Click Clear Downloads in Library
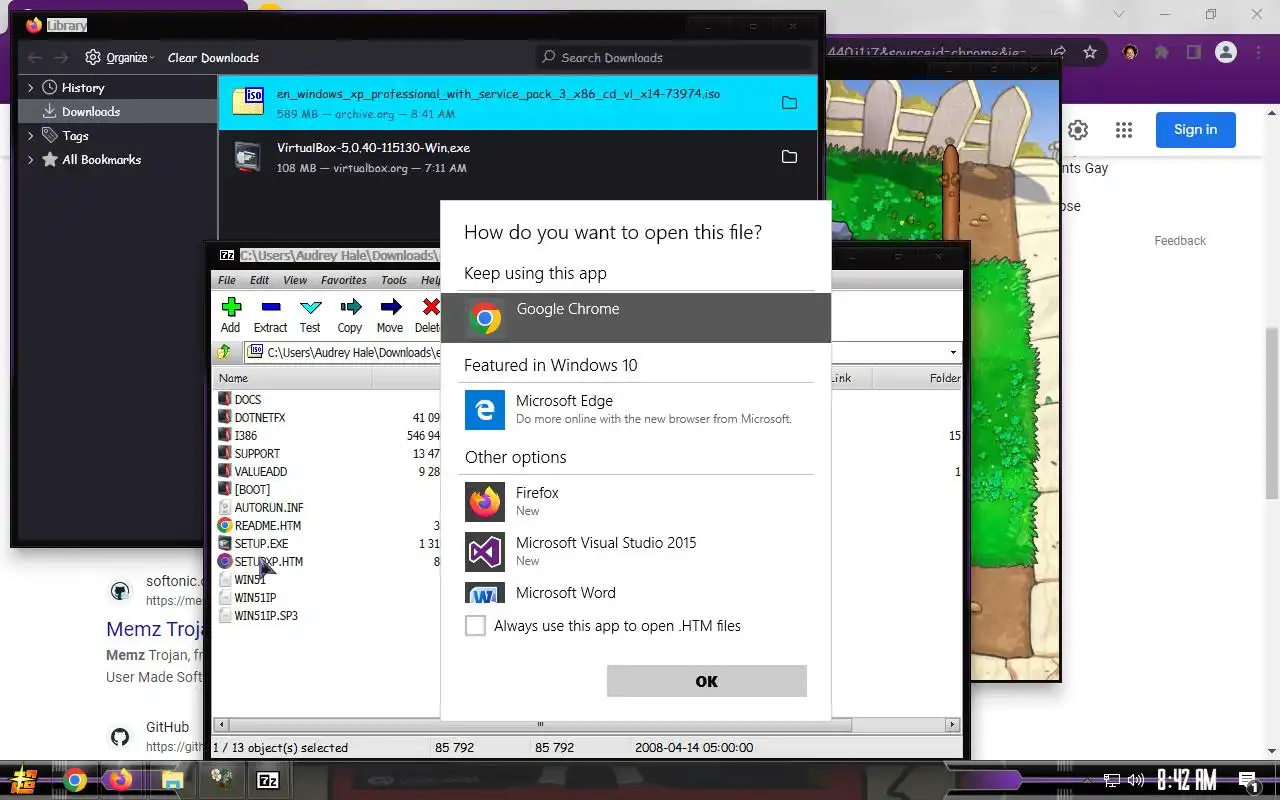This screenshot has width=1280, height=800. point(213,58)
